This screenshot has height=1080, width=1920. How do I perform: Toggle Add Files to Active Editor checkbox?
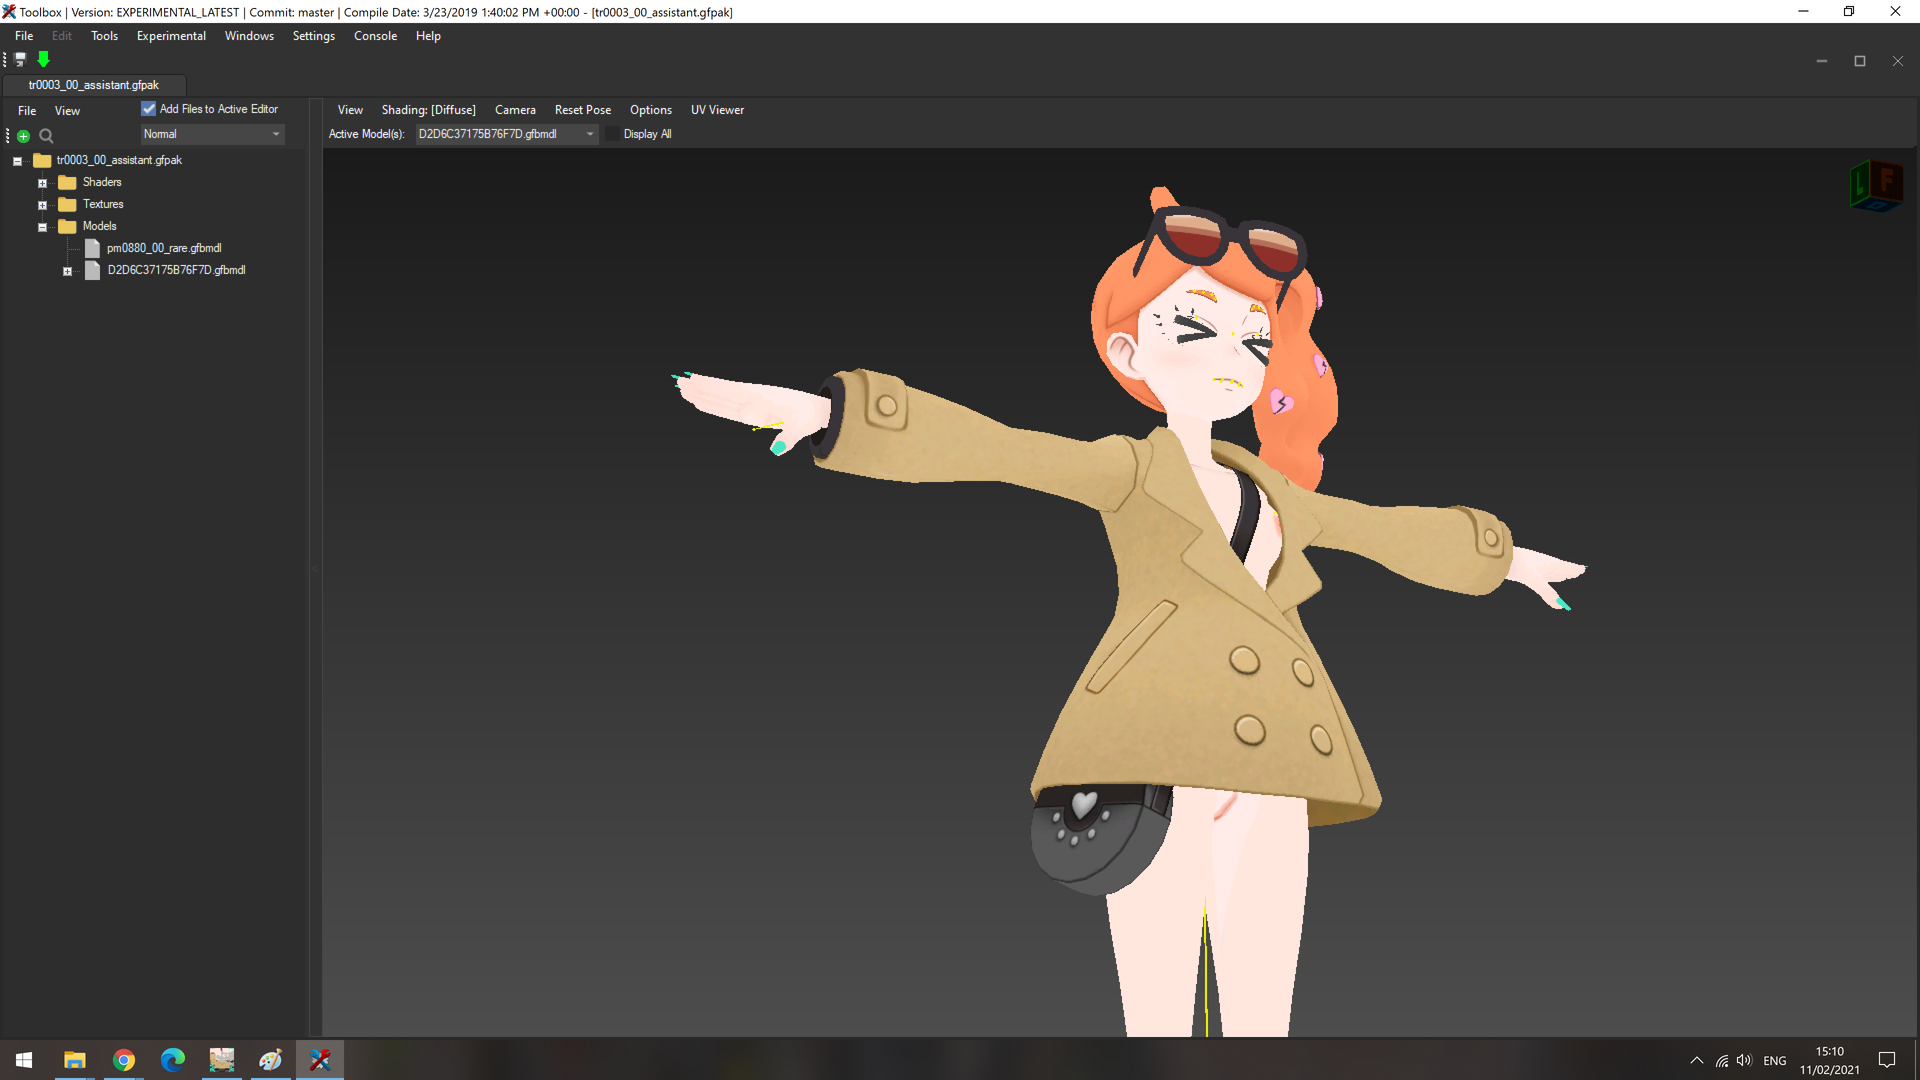pyautogui.click(x=149, y=109)
